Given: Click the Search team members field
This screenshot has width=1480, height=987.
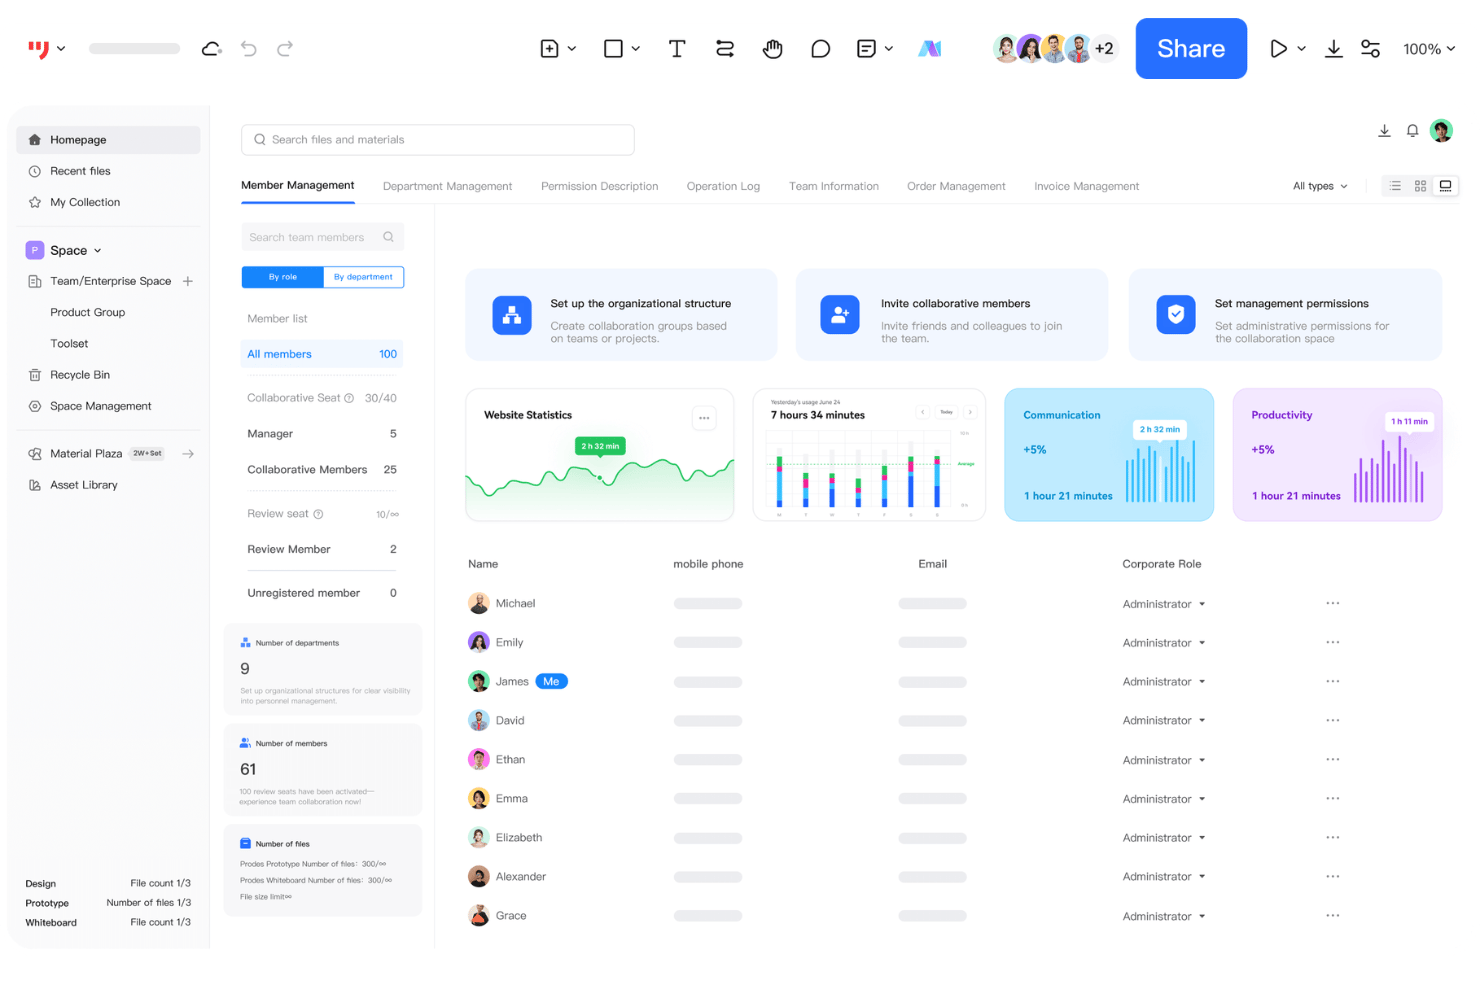Looking at the screenshot, I should 323,237.
